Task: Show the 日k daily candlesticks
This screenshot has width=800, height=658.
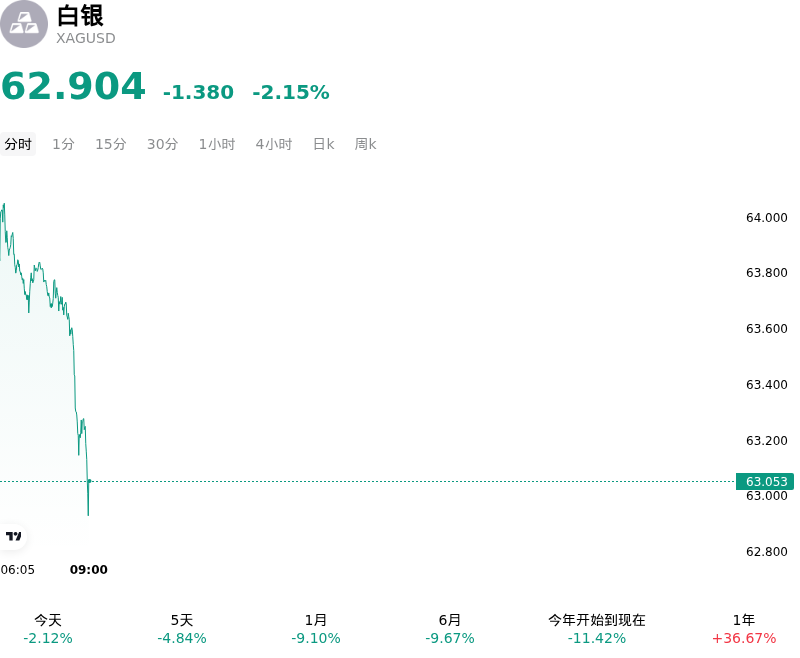Action: click(323, 144)
